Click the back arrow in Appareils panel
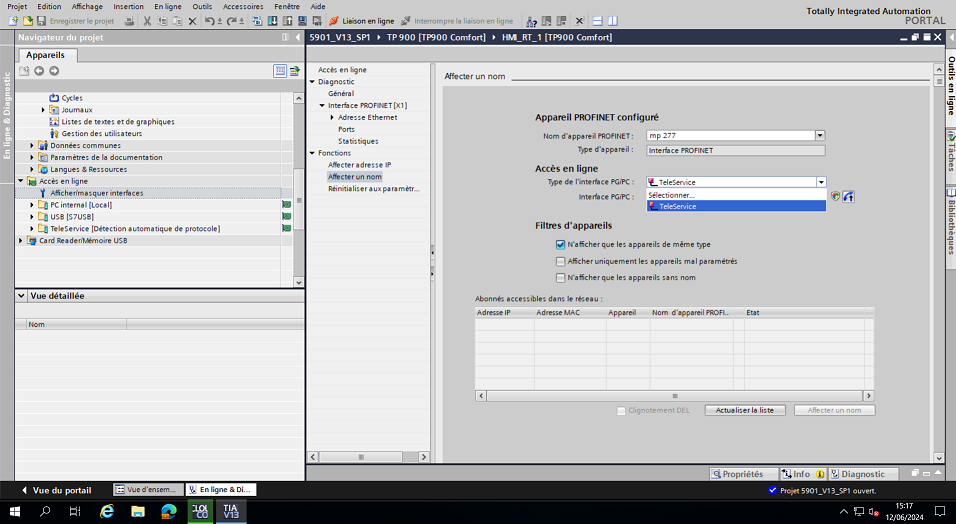 pyautogui.click(x=39, y=71)
